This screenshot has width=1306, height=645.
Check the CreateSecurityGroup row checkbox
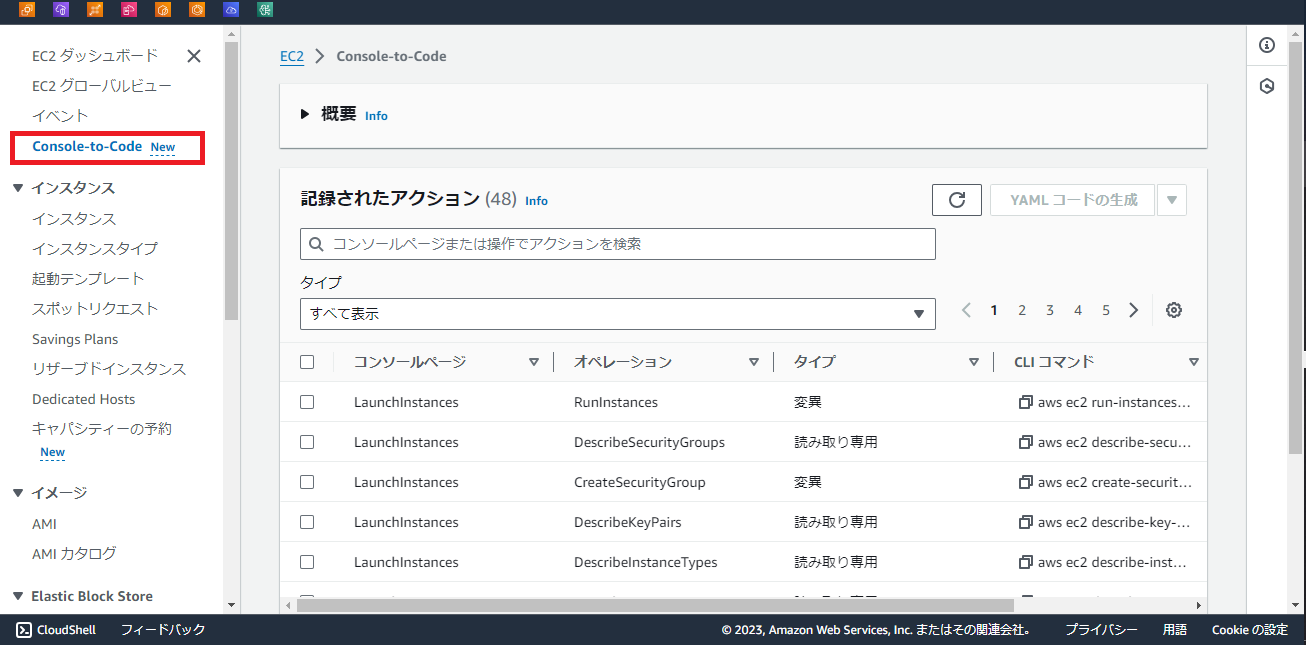(x=307, y=482)
